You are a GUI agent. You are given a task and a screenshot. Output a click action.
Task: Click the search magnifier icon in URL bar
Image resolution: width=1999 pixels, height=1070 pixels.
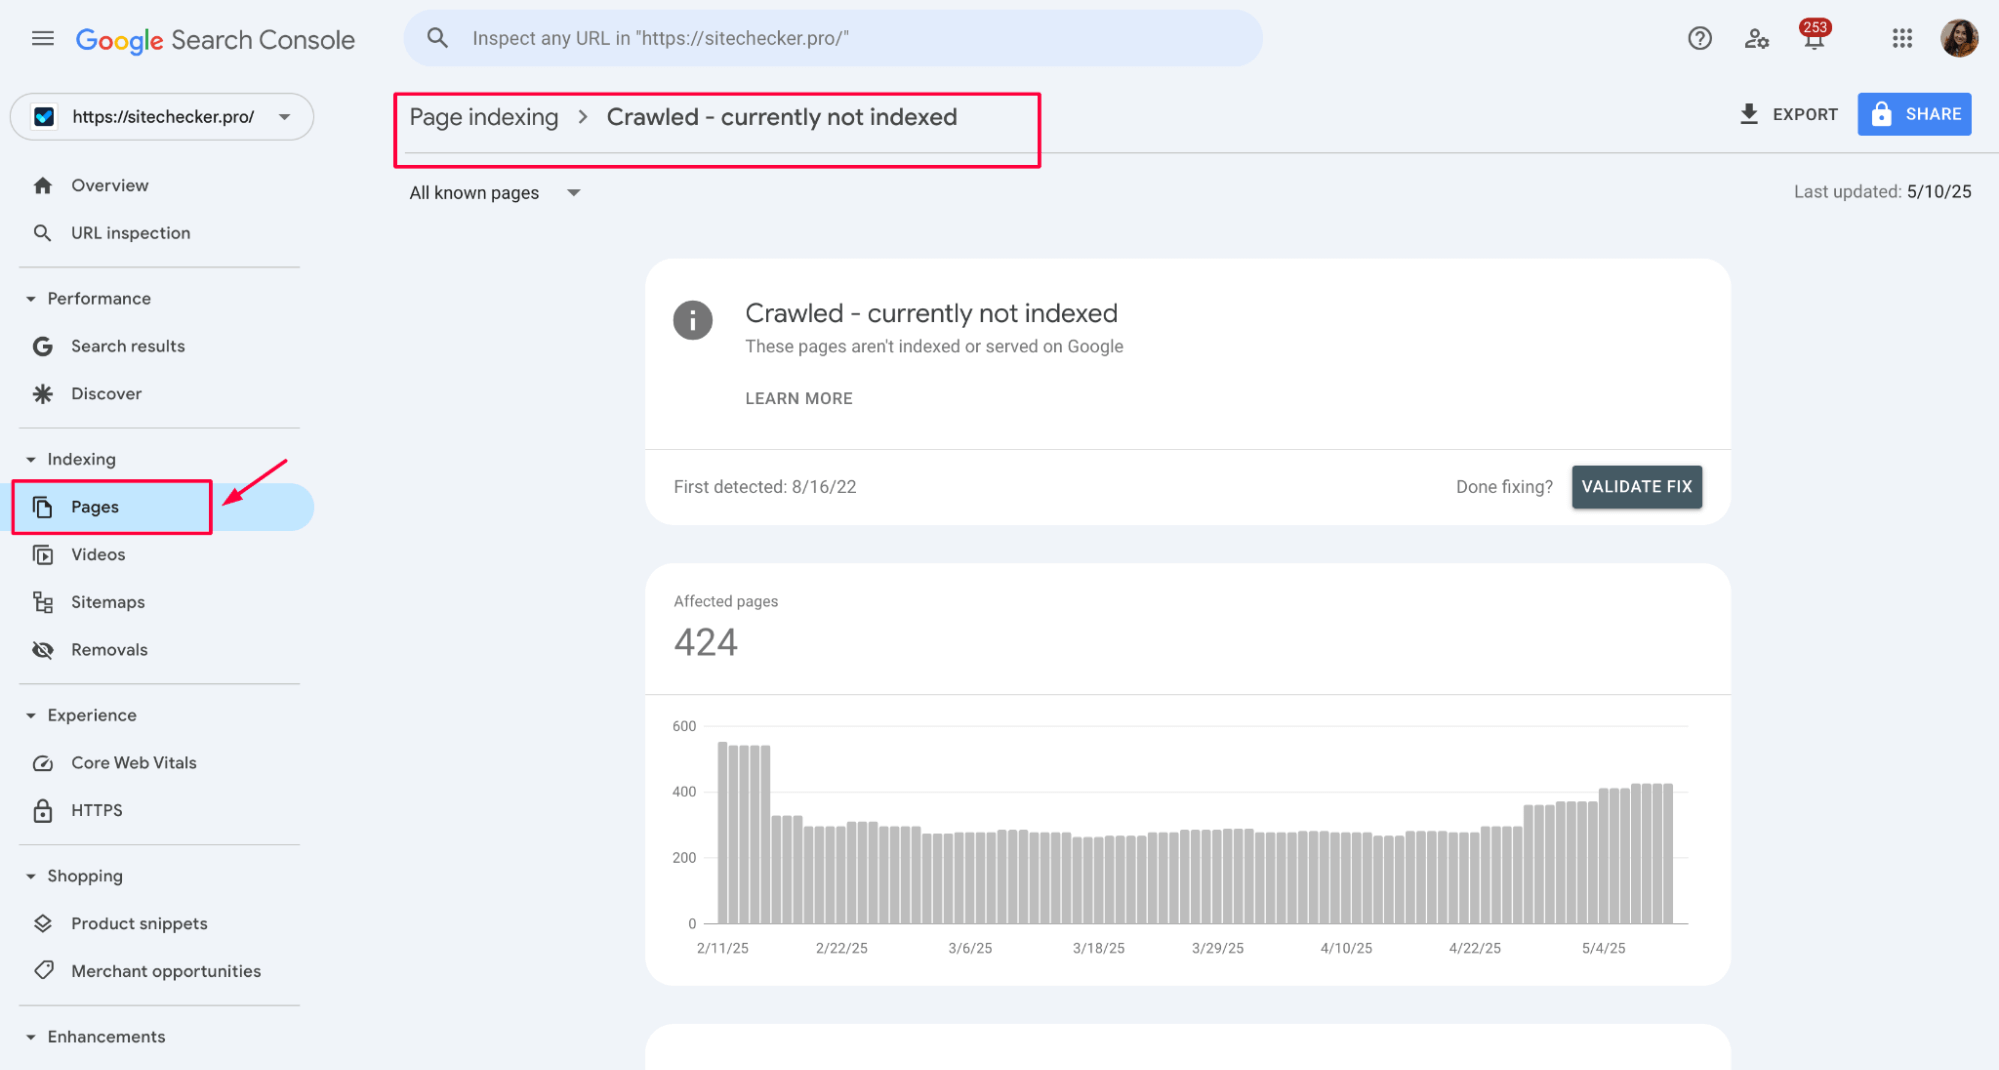[x=437, y=38]
